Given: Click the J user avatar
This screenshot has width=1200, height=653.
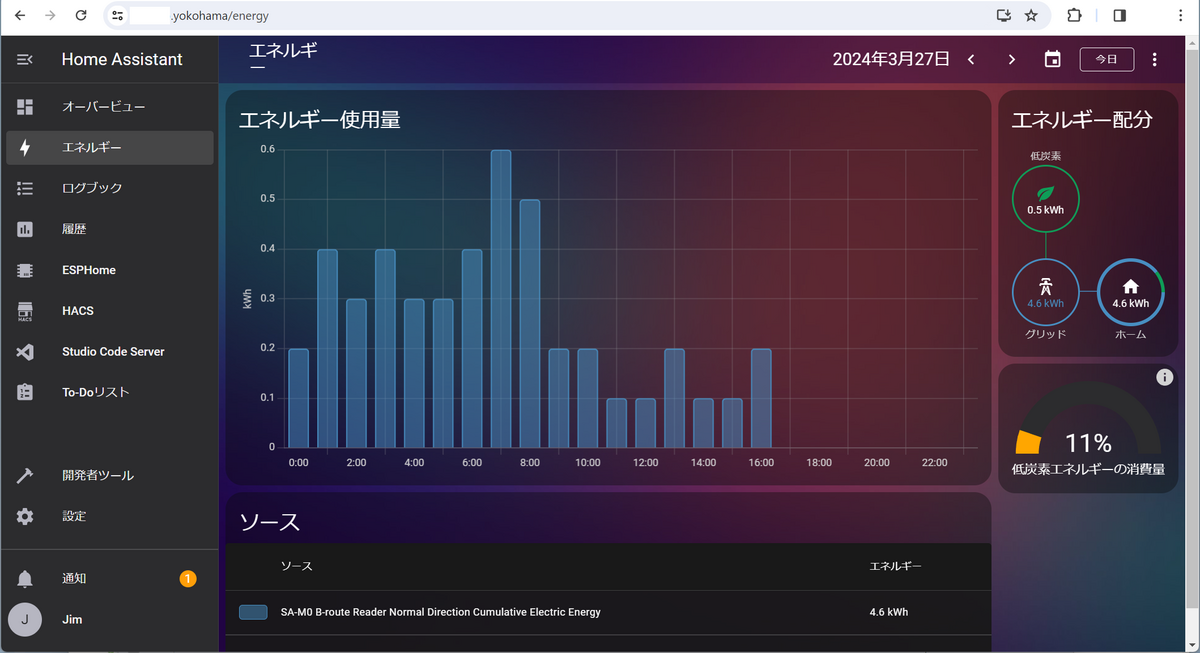Looking at the screenshot, I should pos(25,620).
